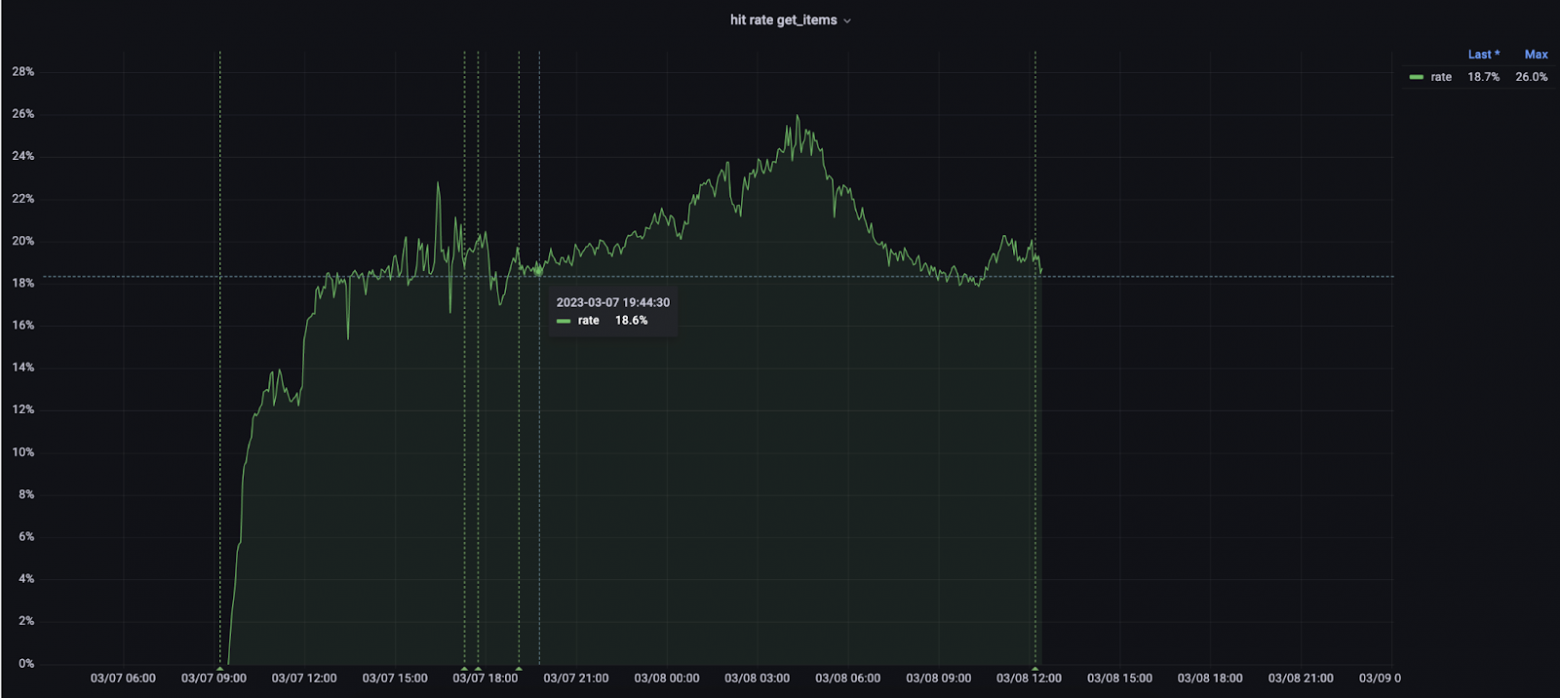Toggle the 'rate' series in legend

click(x=1441, y=77)
